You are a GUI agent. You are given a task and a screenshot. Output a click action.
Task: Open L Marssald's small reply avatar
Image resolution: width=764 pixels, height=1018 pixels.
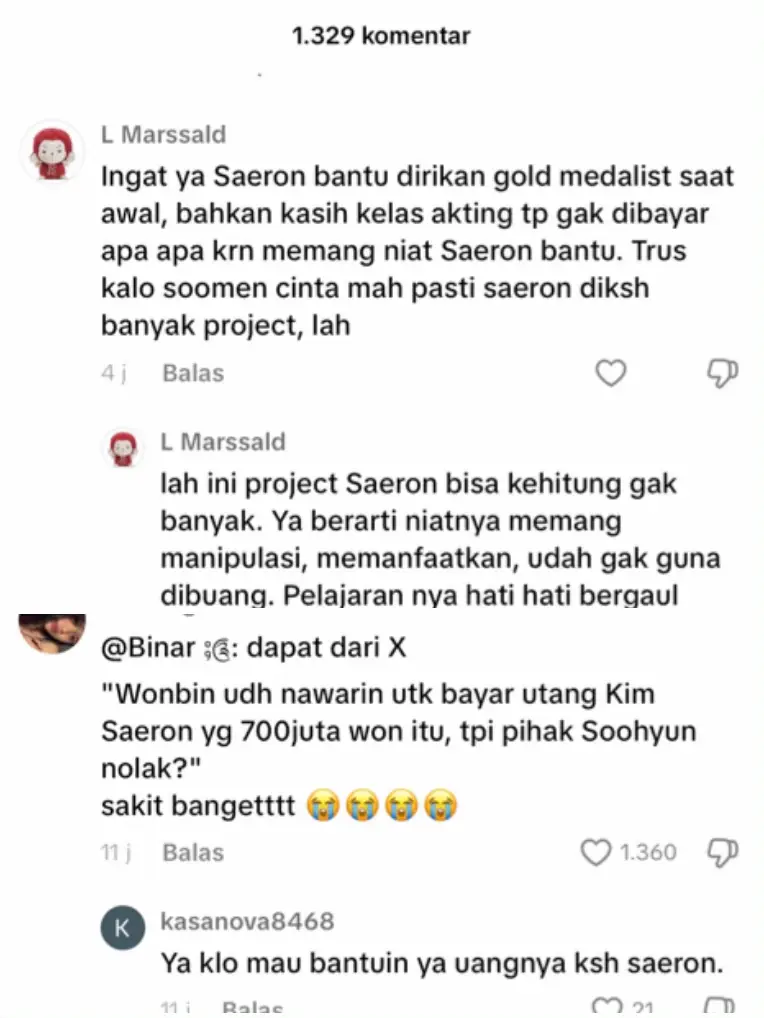click(x=123, y=449)
